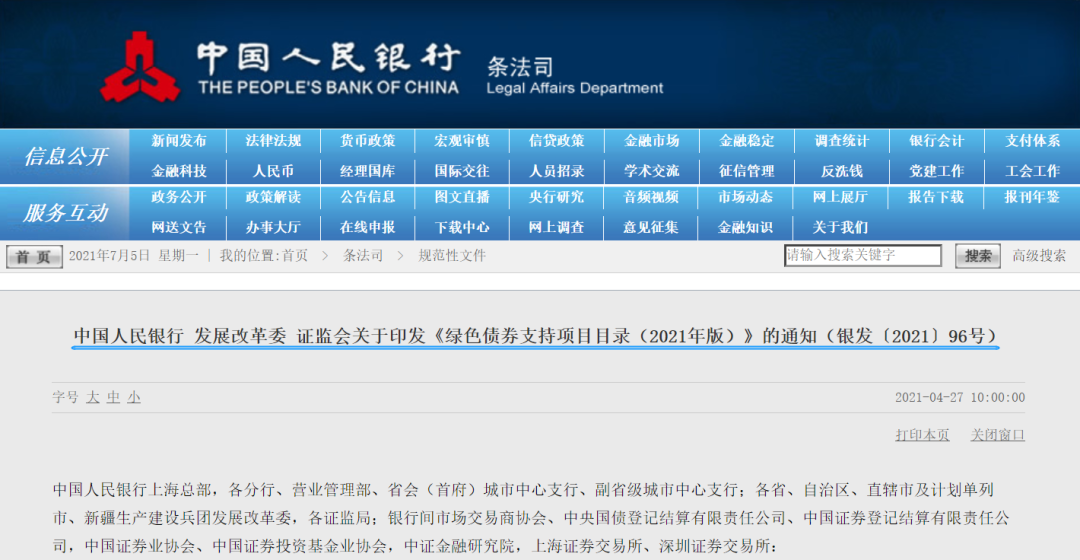Image resolution: width=1080 pixels, height=560 pixels.
Task: Go to 金融市场 section
Action: (651, 141)
